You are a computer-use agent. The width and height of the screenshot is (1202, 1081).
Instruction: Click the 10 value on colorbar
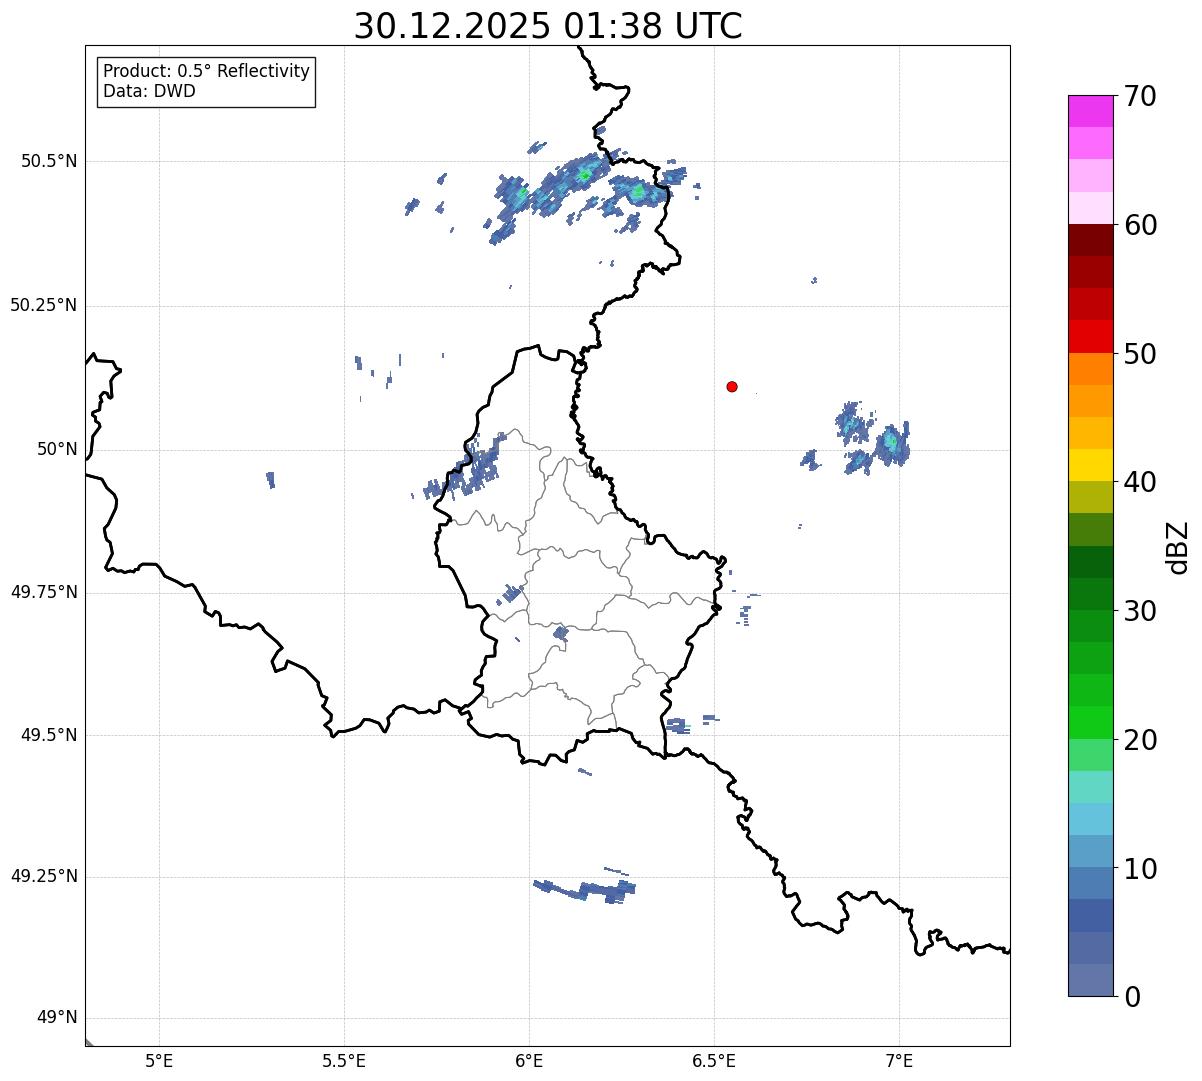pyautogui.click(x=1140, y=869)
